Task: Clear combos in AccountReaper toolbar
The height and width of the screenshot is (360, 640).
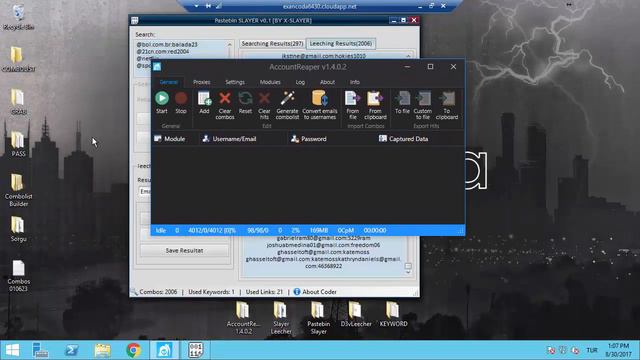Action: pos(224,105)
